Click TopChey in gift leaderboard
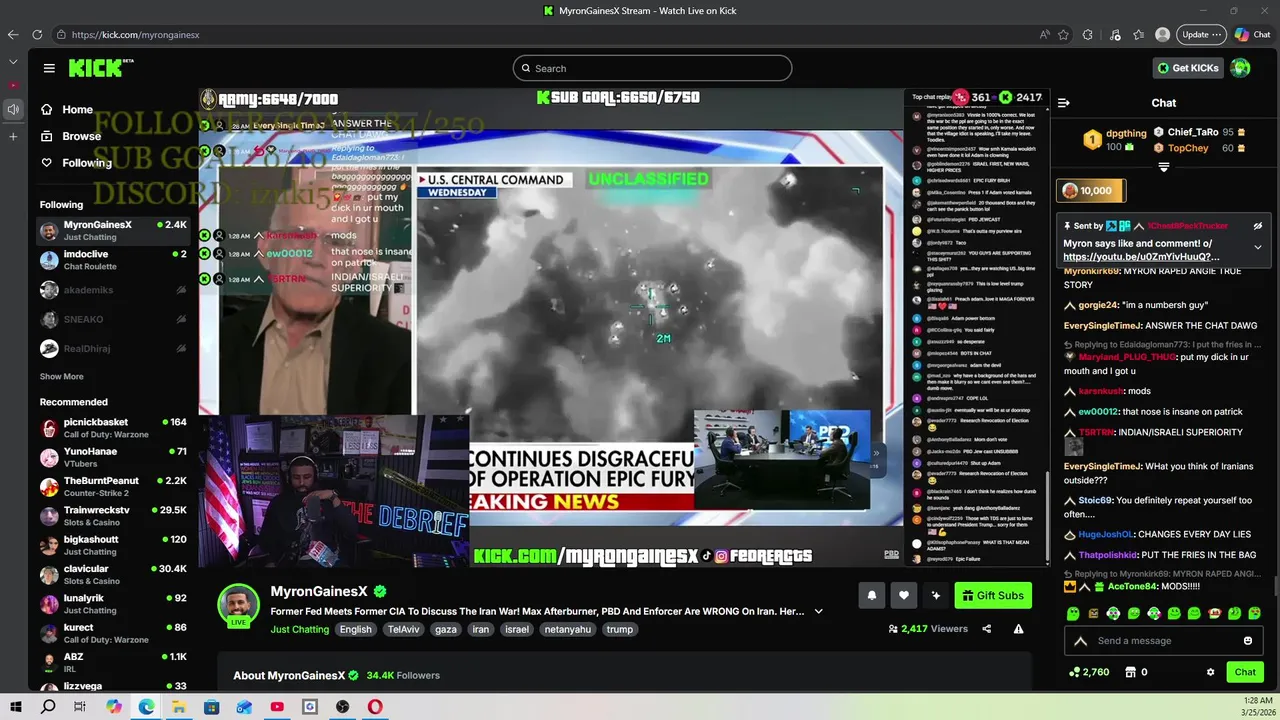1280x720 pixels. point(1188,148)
